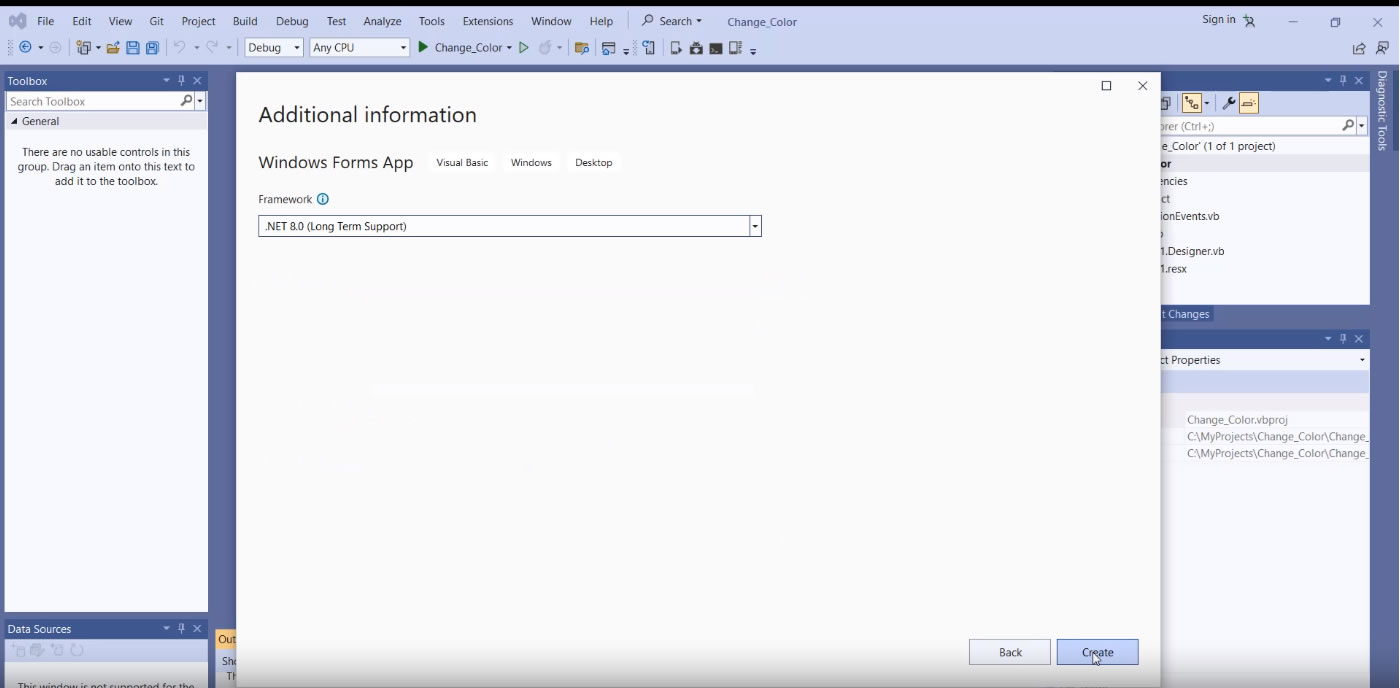The height and width of the screenshot is (688, 1400).
Task: Click the Live Share icon at top right
Action: pos(1359,48)
